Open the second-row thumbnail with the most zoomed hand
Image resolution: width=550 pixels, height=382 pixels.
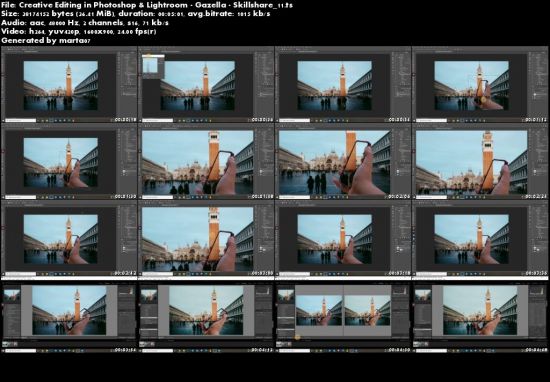(343, 161)
